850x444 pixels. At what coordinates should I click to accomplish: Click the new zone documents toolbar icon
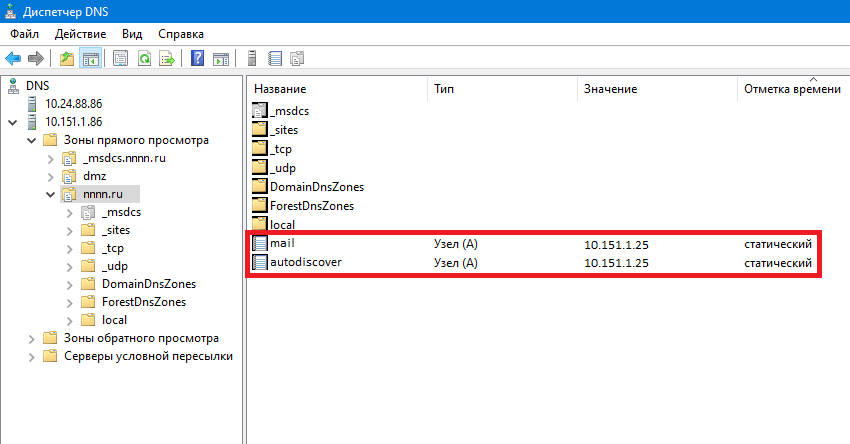pyautogui.click(x=297, y=58)
